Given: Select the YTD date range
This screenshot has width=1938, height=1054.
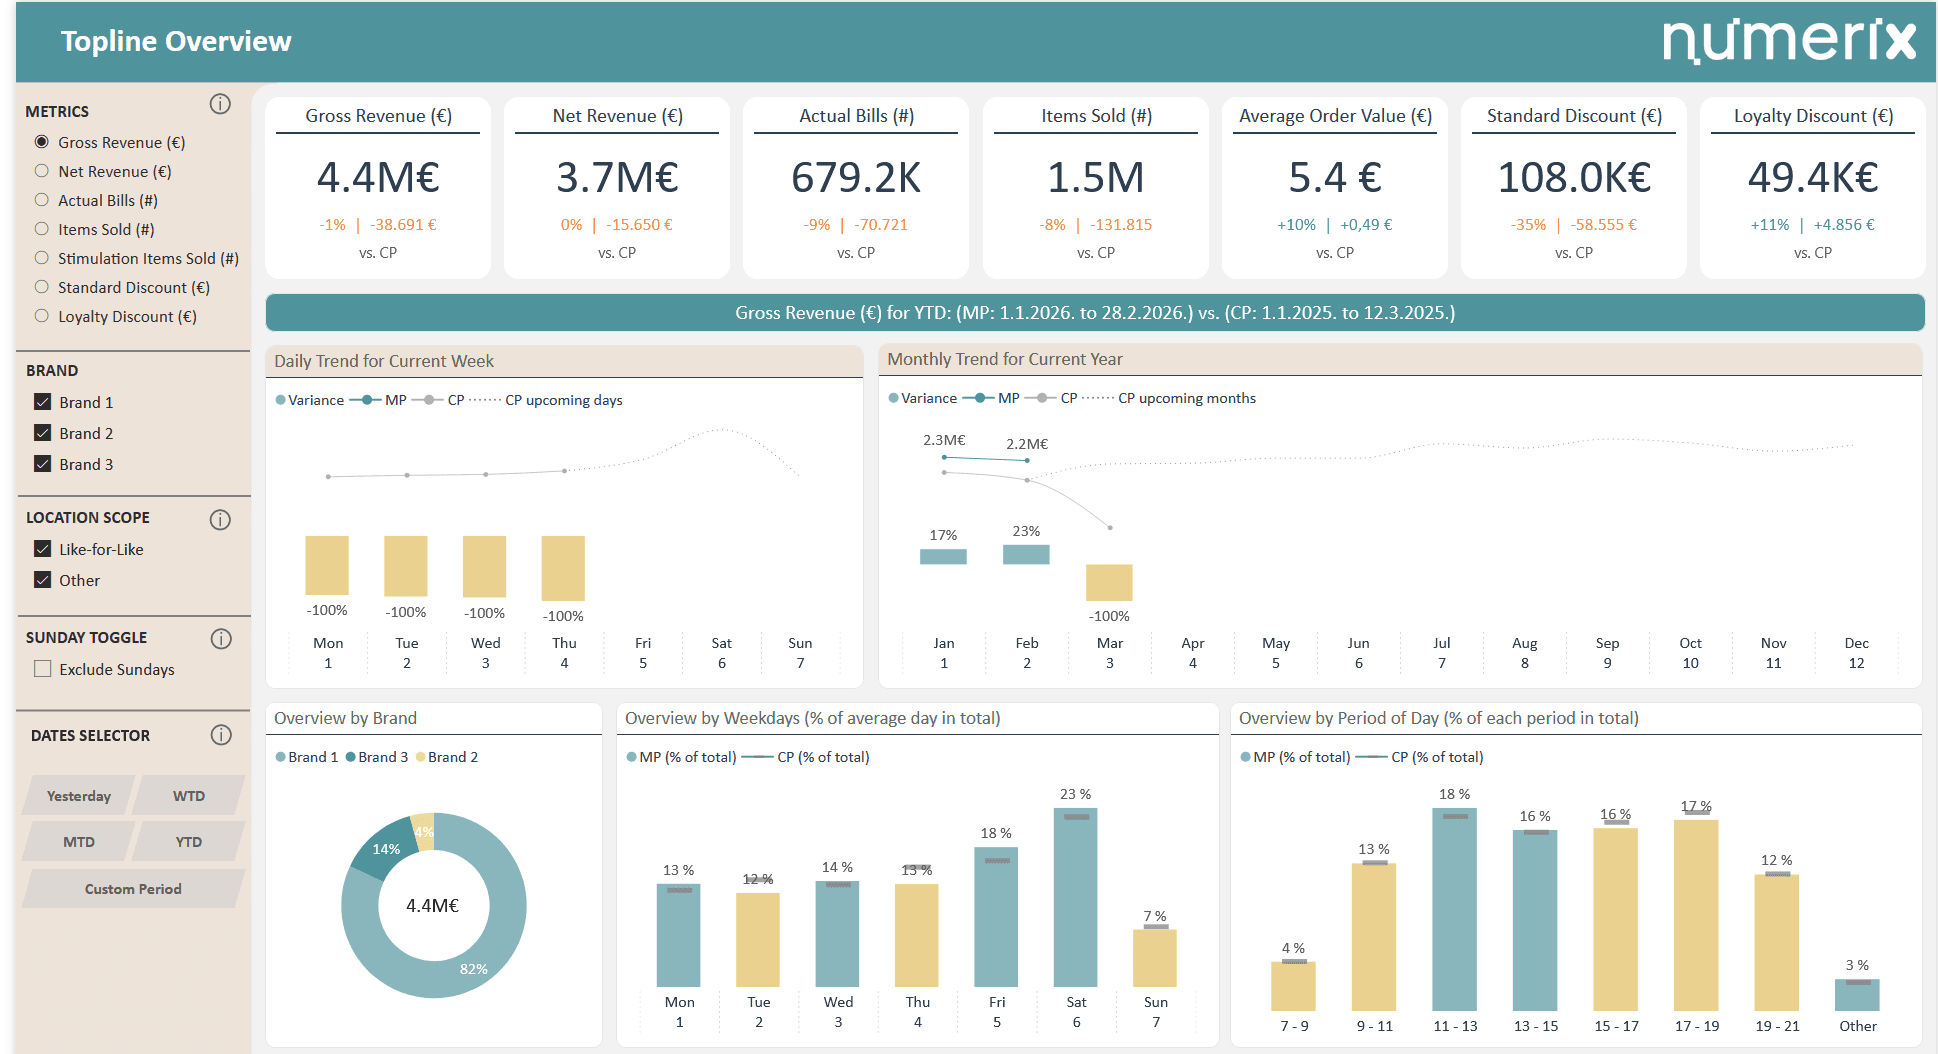Looking at the screenshot, I should (x=187, y=841).
